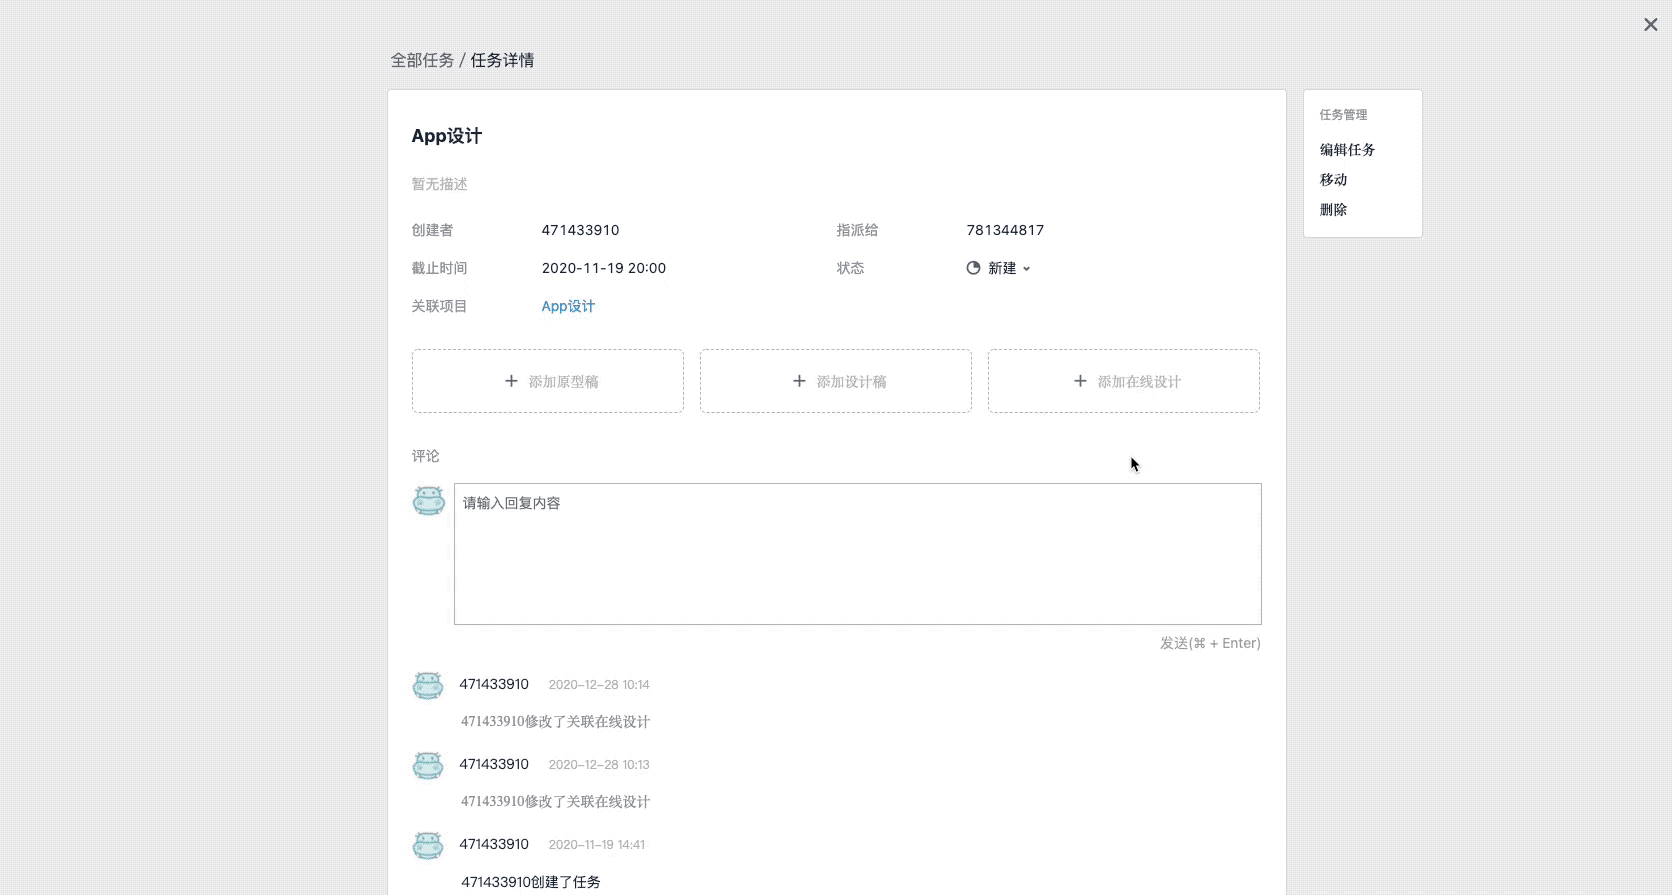Click 发送 to send the comment
This screenshot has height=895, width=1672.
click(1210, 643)
